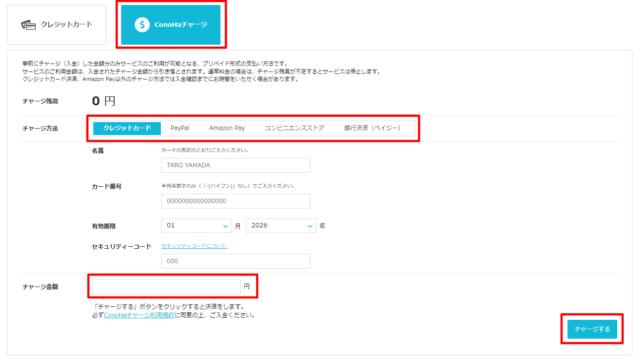
Task: Click the dollar coin icon on ConoHaチャージ
Action: click(x=142, y=25)
